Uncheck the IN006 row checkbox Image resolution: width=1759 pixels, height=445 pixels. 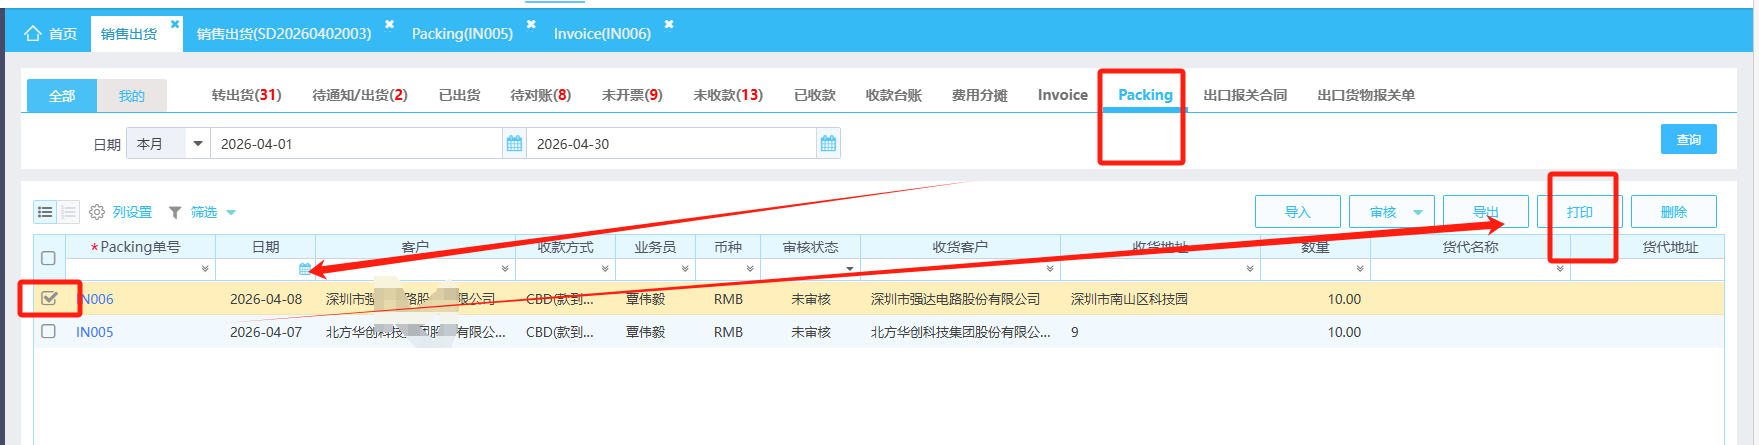pyautogui.click(x=49, y=298)
